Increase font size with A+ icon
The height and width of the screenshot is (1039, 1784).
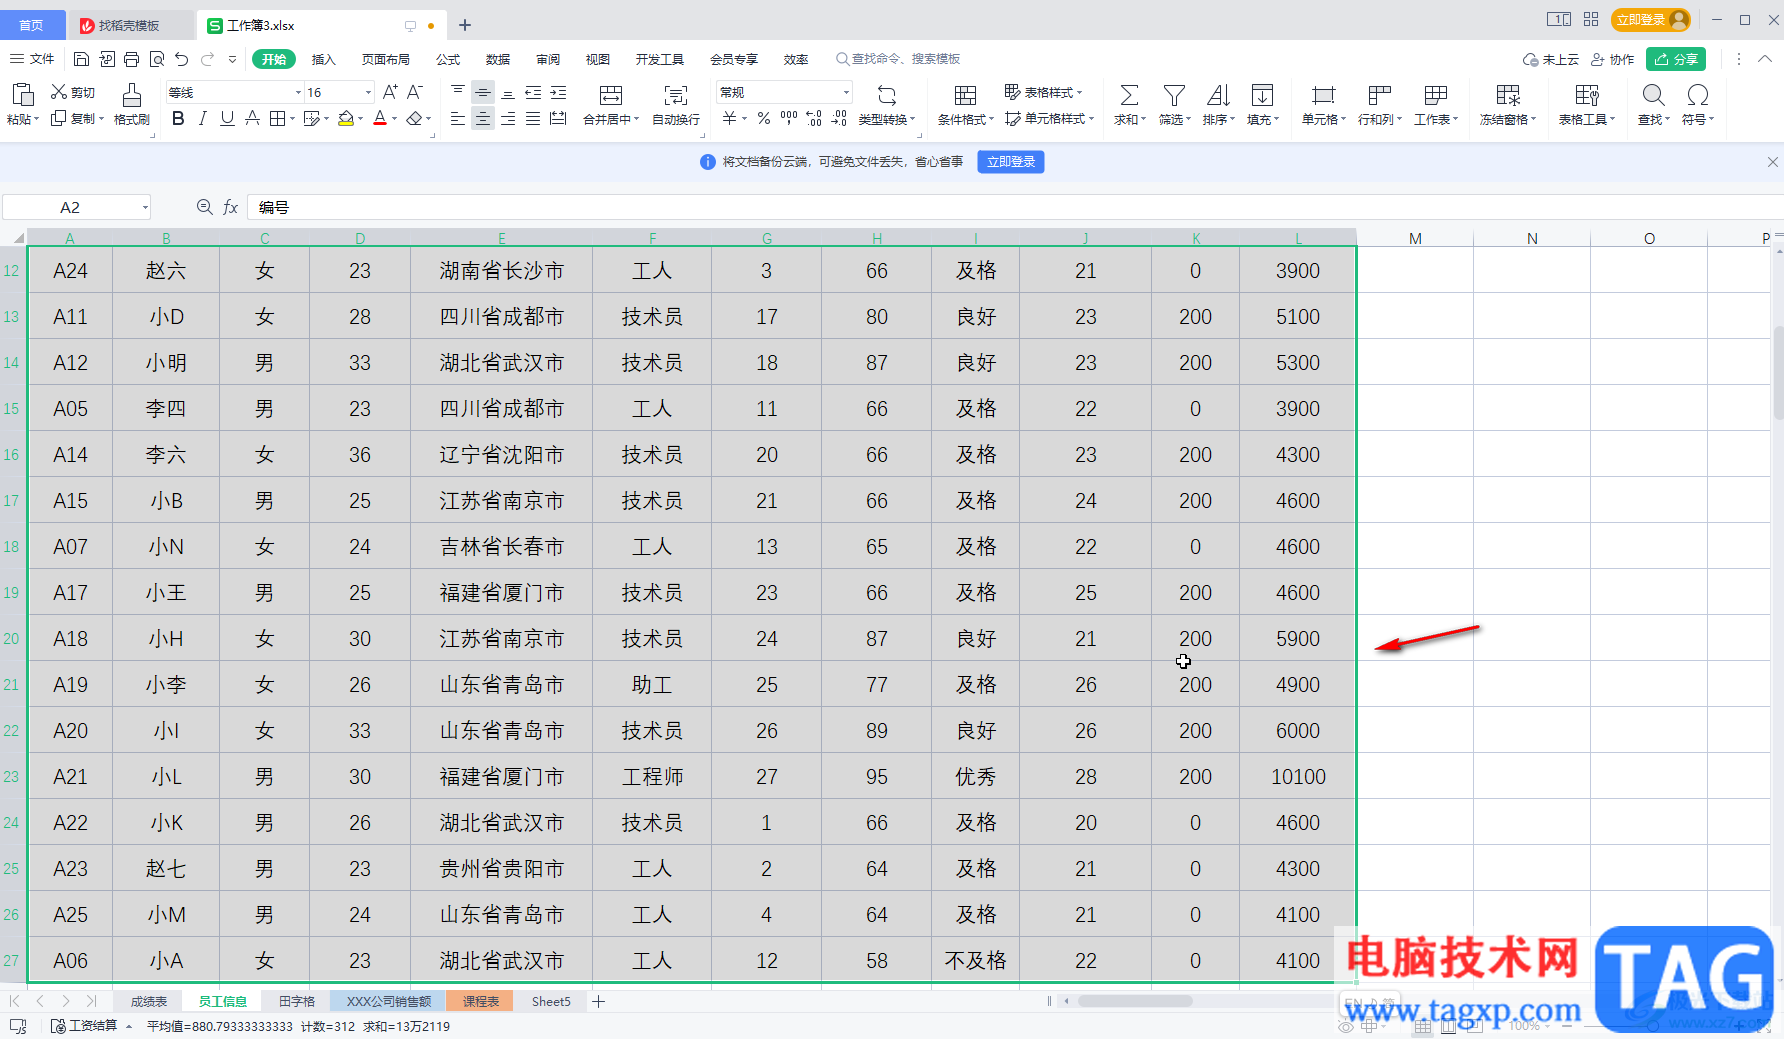tap(390, 92)
